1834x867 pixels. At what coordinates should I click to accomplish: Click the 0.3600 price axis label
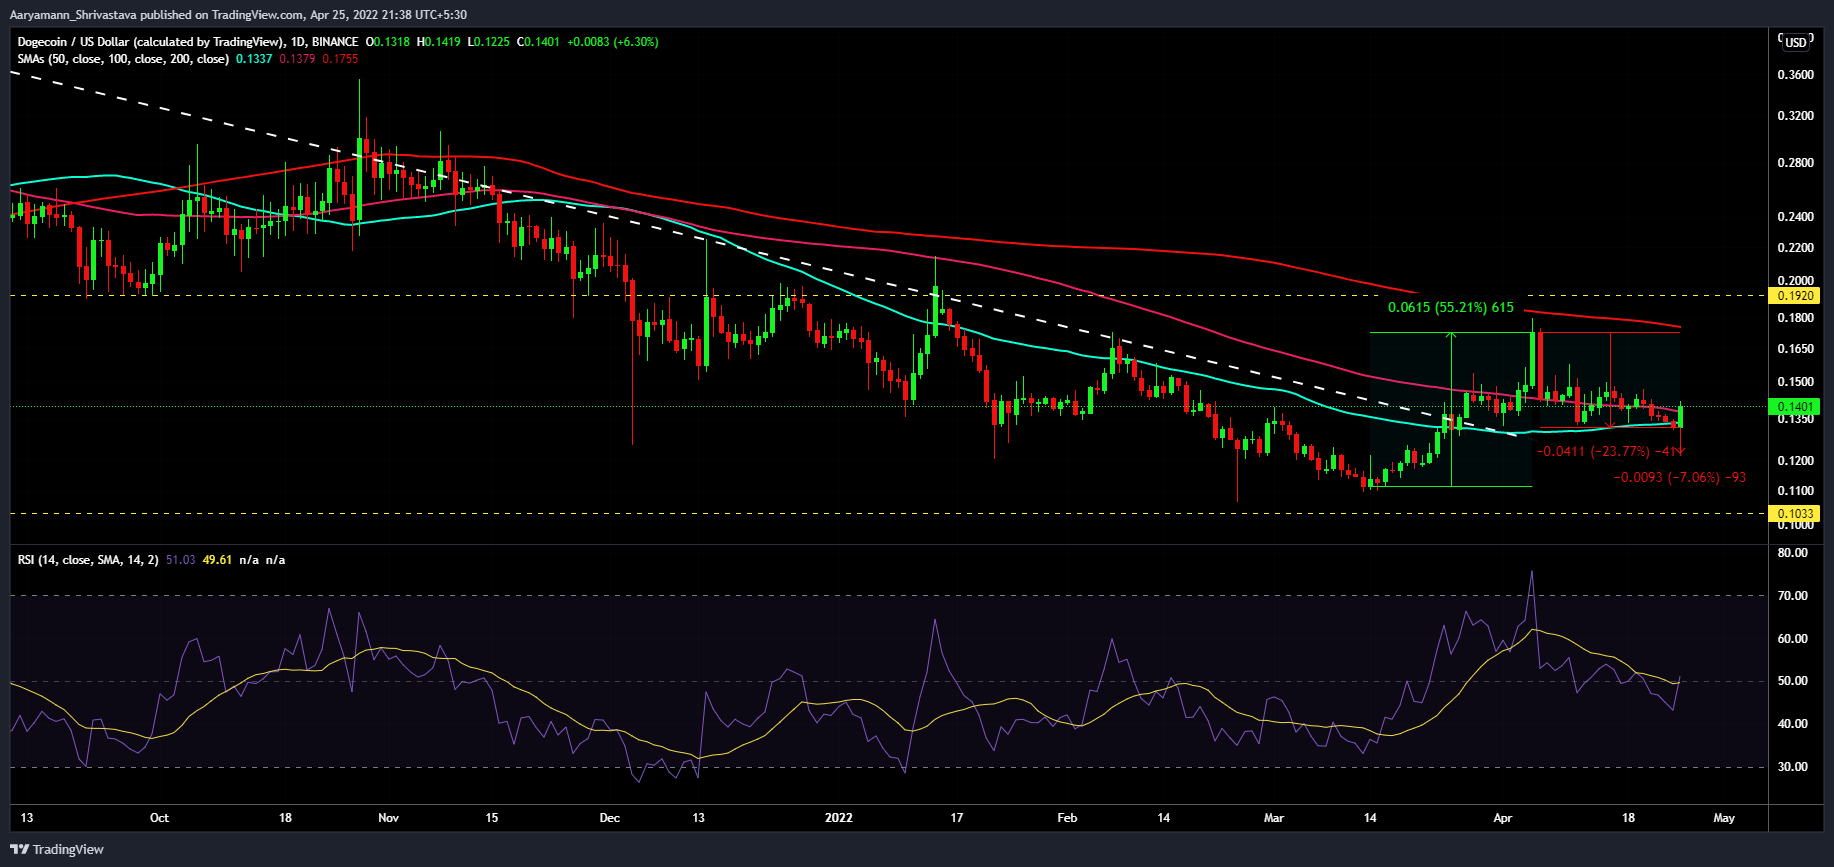click(x=1795, y=75)
